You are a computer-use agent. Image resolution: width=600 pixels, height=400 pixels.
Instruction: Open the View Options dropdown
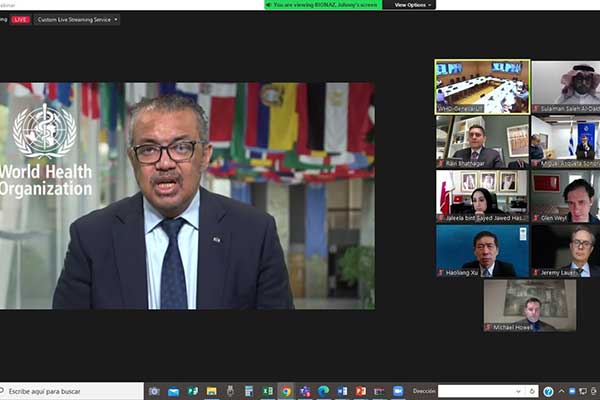tap(412, 5)
